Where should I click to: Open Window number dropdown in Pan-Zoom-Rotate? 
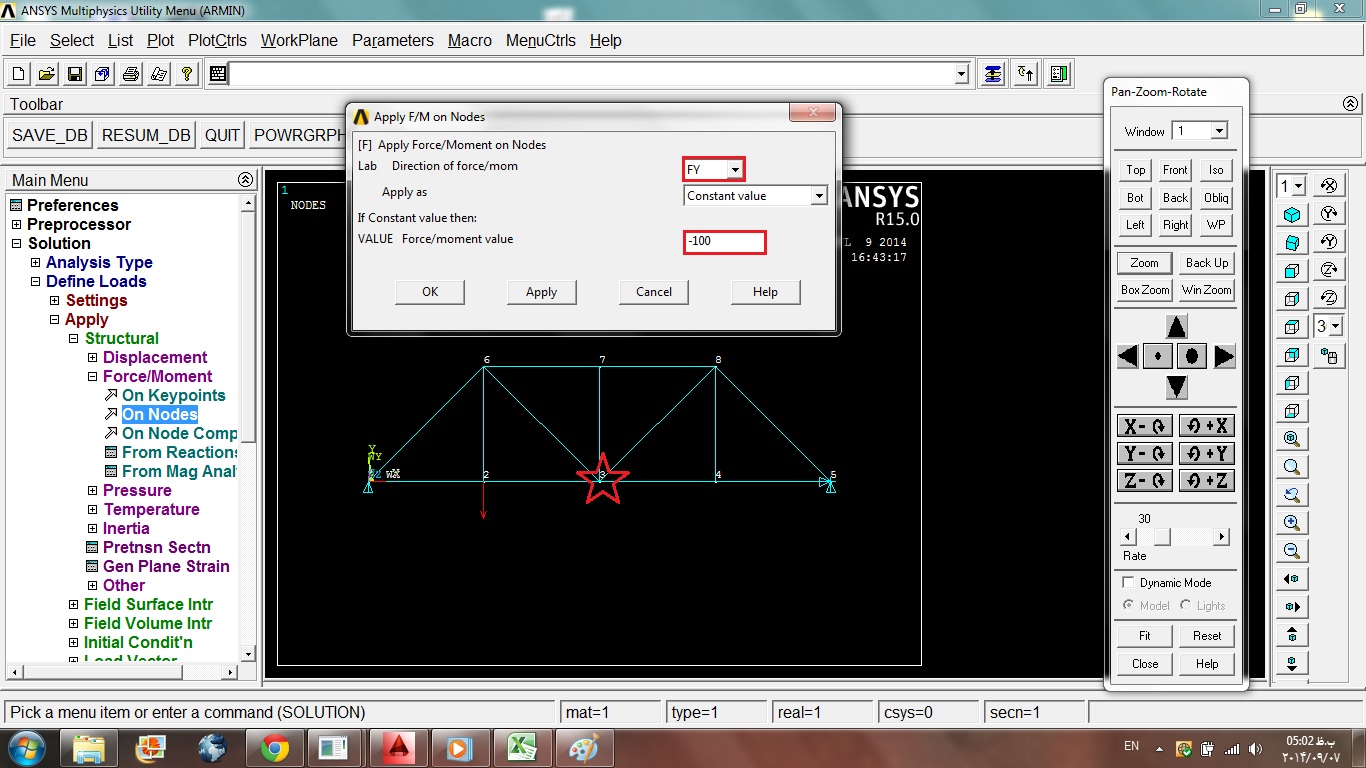click(1218, 131)
